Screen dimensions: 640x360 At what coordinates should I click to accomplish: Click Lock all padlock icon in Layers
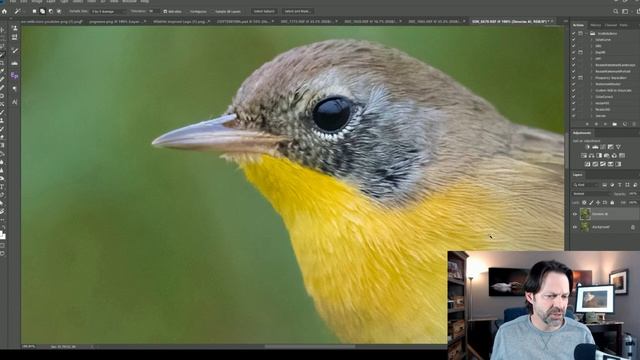coord(612,202)
